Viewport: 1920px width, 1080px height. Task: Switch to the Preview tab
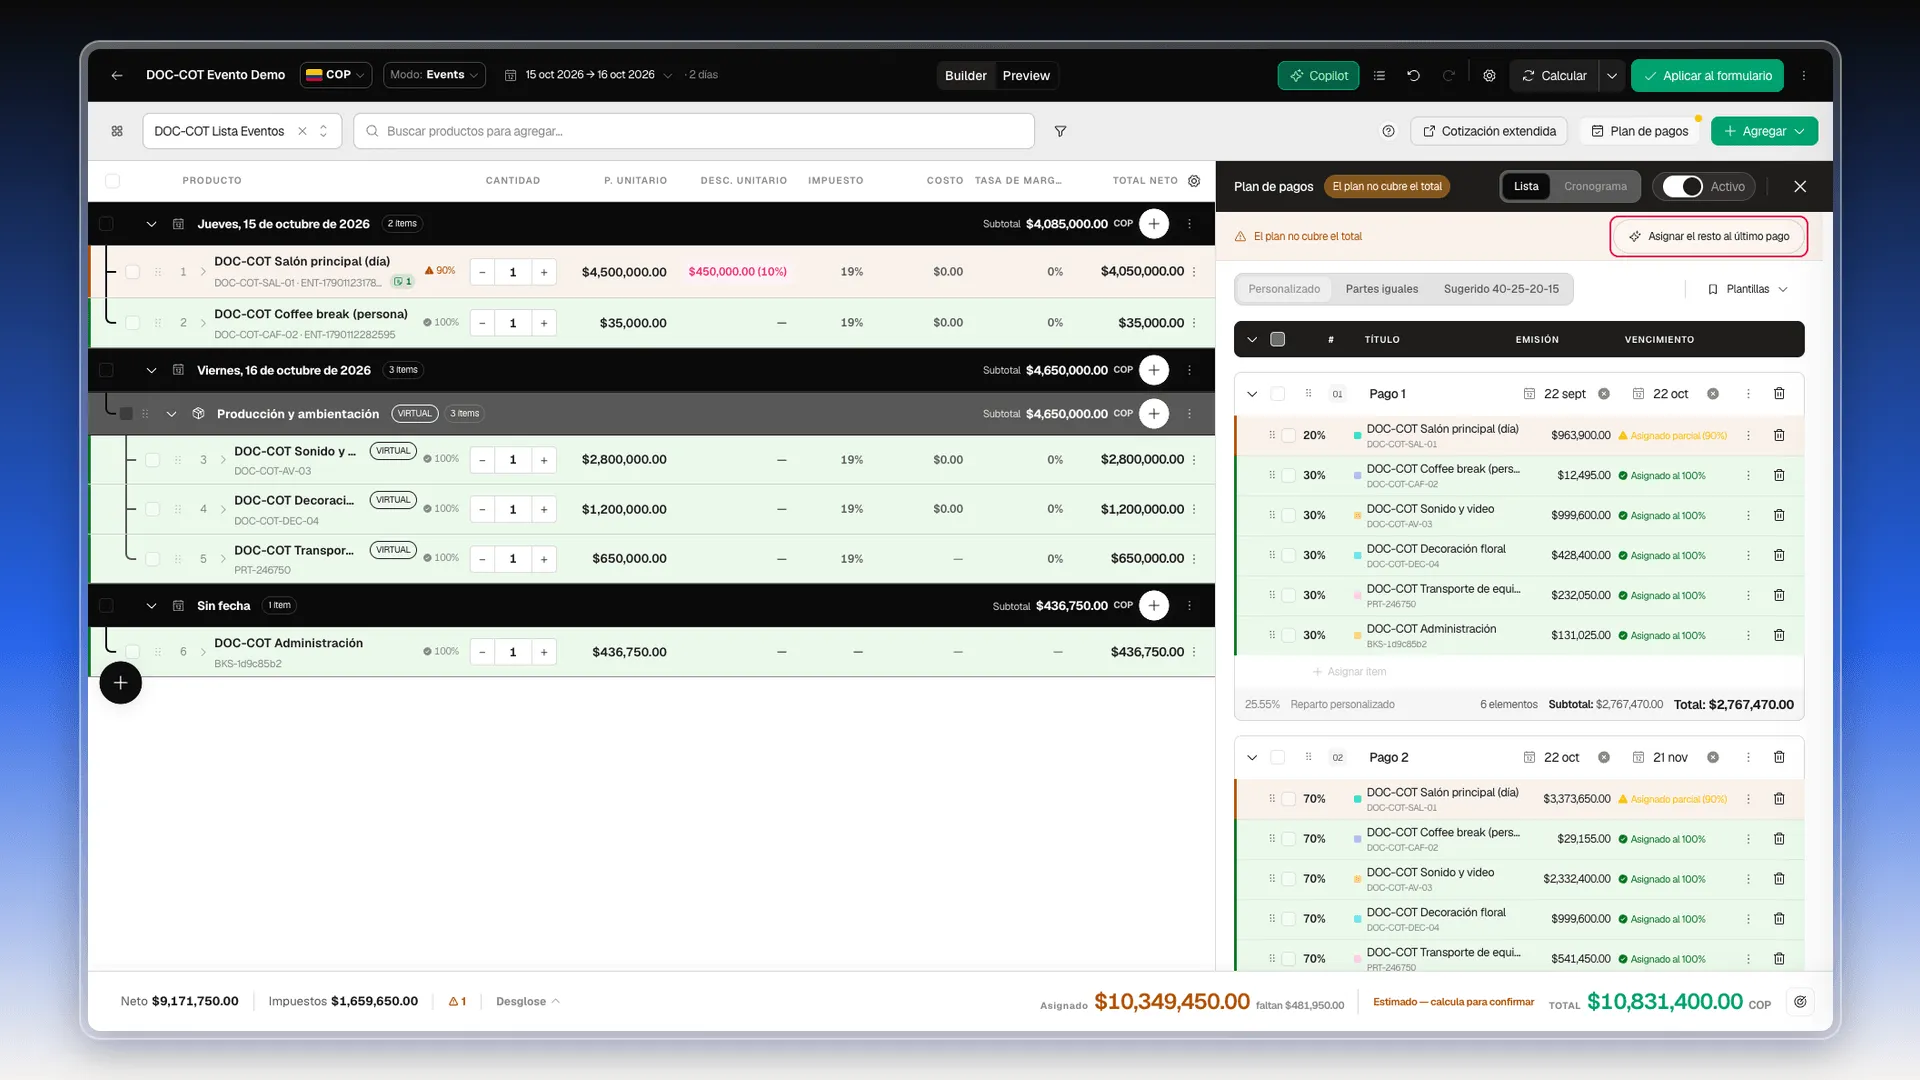point(1026,75)
